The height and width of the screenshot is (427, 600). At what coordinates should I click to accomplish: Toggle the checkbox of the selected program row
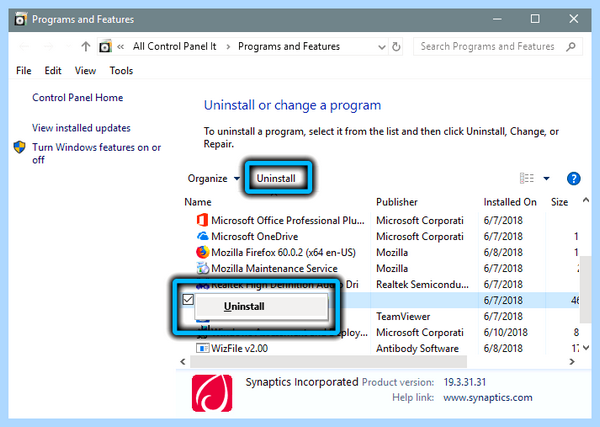(x=188, y=300)
